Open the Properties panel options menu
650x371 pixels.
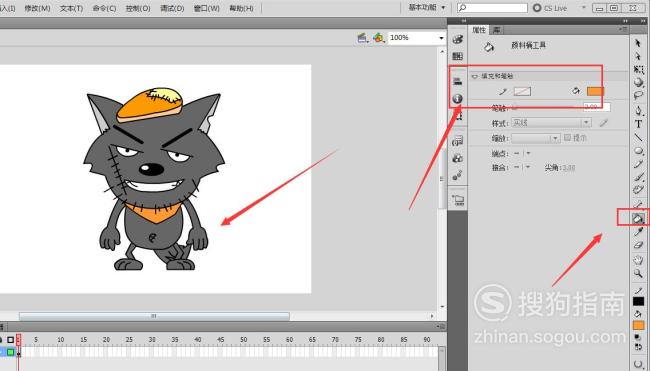pos(623,29)
